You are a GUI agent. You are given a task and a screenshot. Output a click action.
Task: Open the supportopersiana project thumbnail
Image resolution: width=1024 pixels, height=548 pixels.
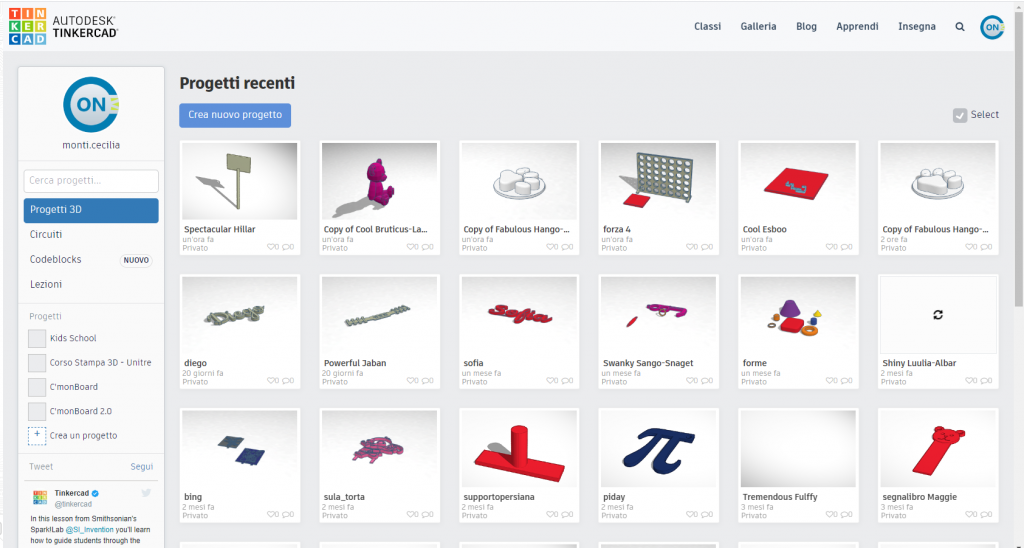tap(518, 449)
